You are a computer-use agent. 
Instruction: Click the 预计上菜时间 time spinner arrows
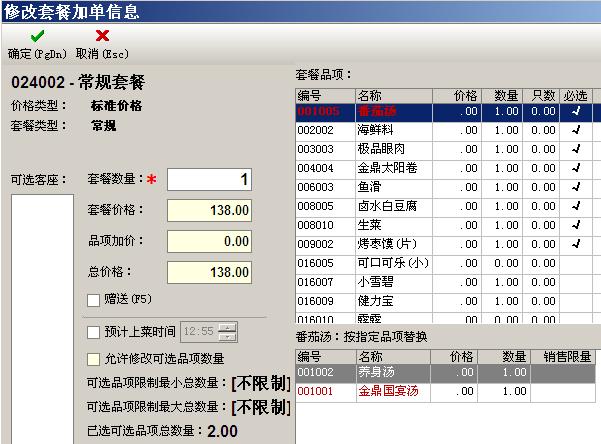tap(228, 332)
